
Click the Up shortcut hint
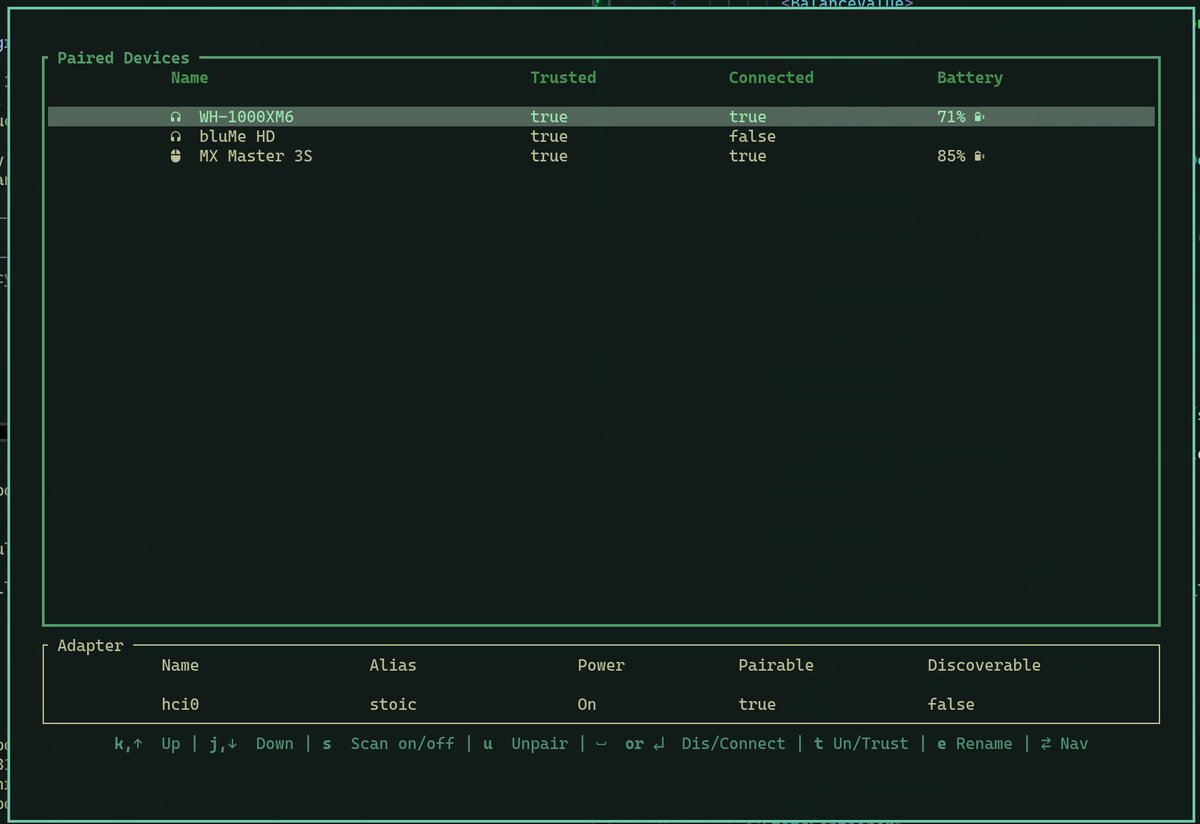coord(148,744)
